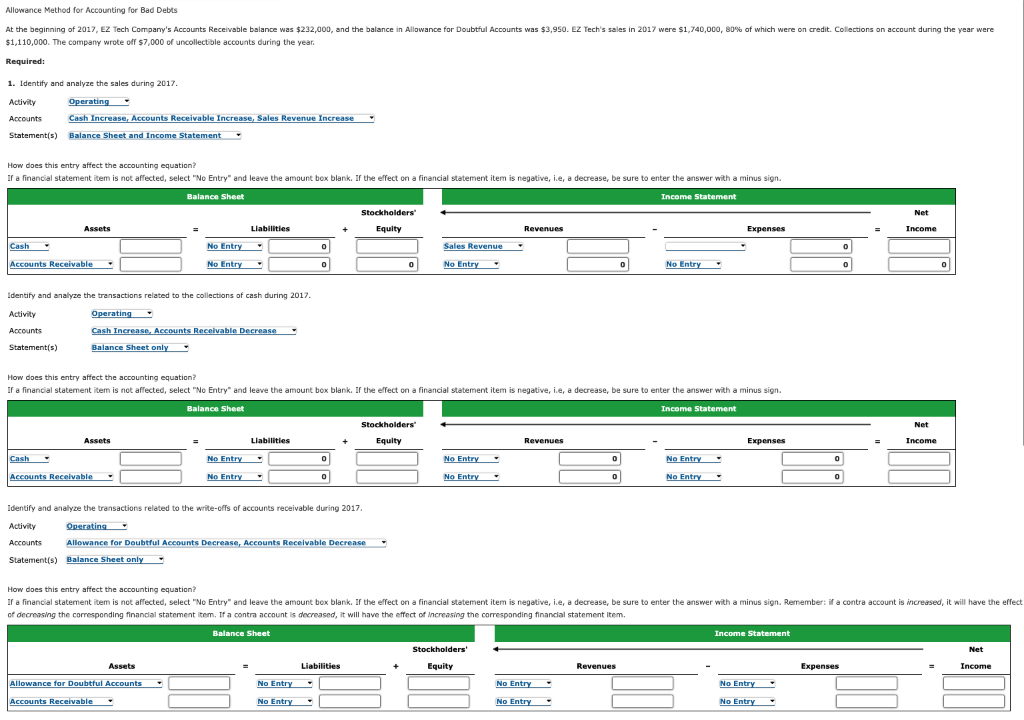Image resolution: width=1024 pixels, height=720 pixels.
Task: Click the Net Income box in sales first row
Action: point(919,246)
